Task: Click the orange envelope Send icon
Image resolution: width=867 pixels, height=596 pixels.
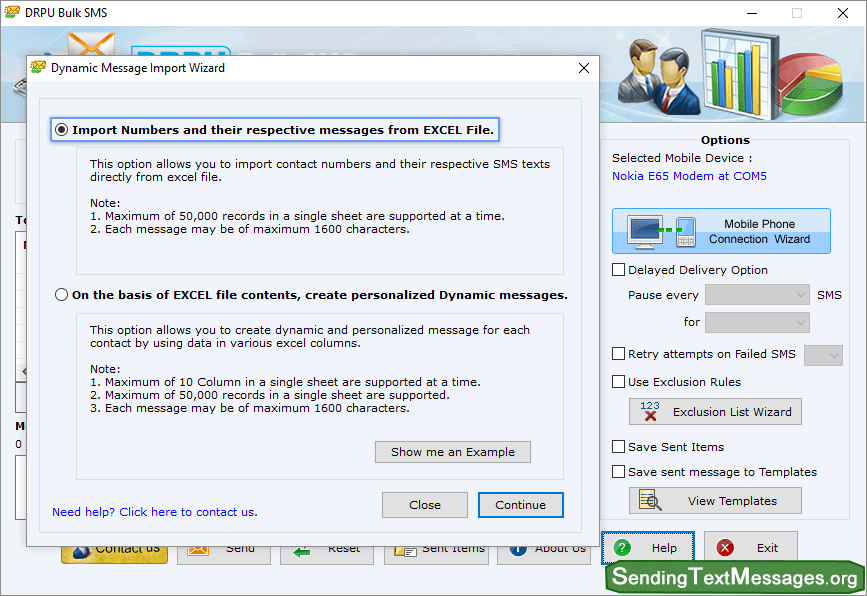Action: (197, 551)
